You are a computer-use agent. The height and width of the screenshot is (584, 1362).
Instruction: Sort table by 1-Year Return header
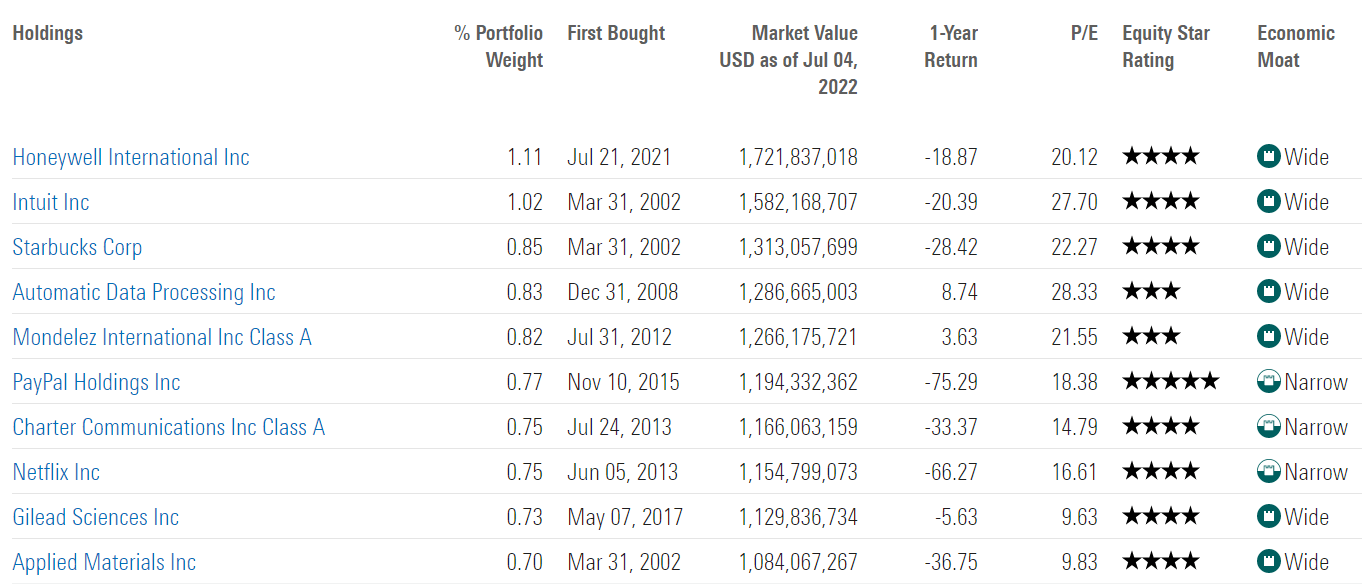click(x=950, y=47)
